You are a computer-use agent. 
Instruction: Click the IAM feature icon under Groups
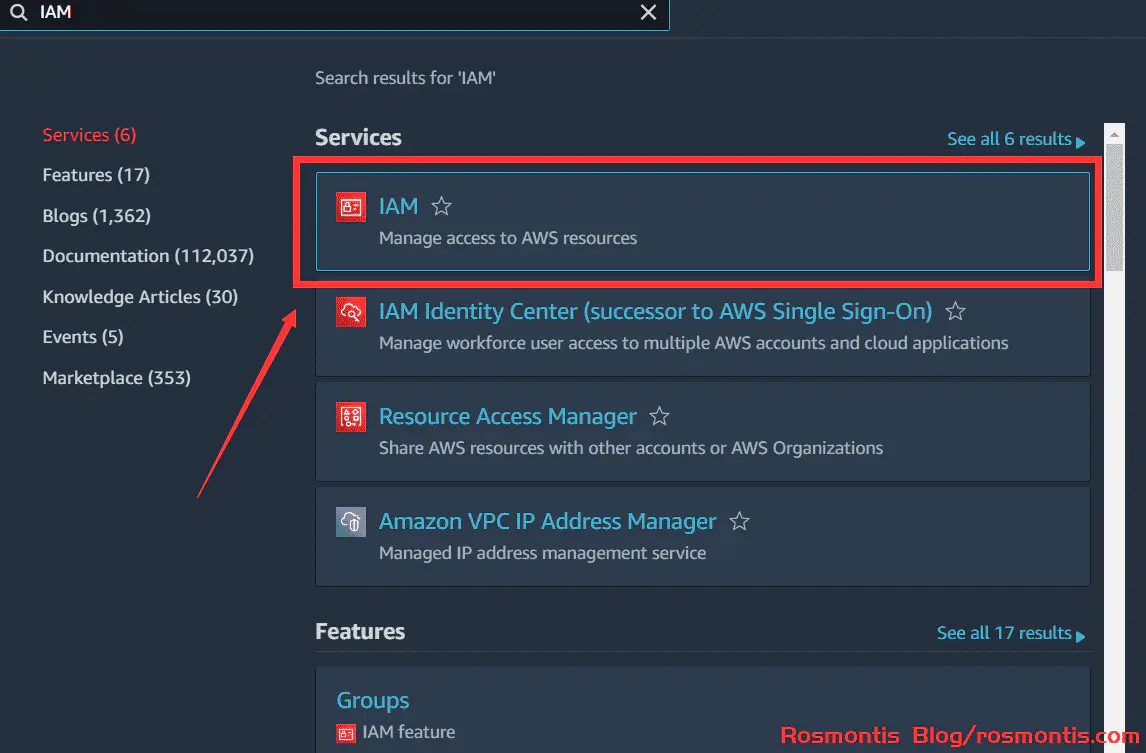point(346,733)
